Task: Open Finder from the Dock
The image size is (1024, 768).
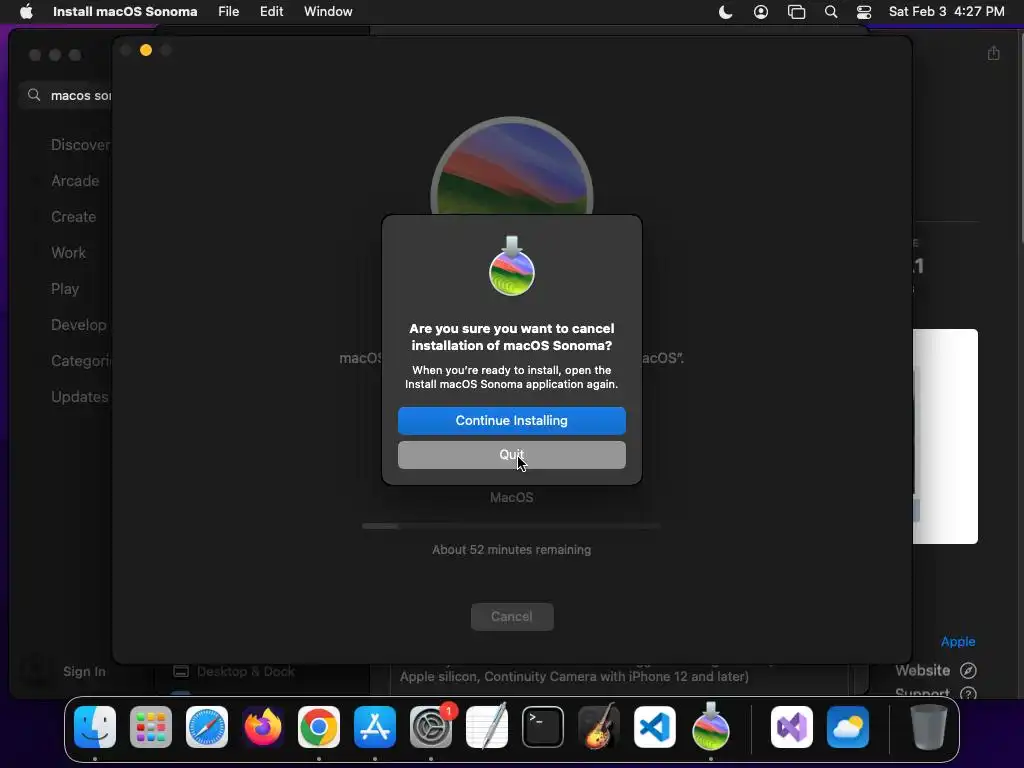Action: pos(95,727)
